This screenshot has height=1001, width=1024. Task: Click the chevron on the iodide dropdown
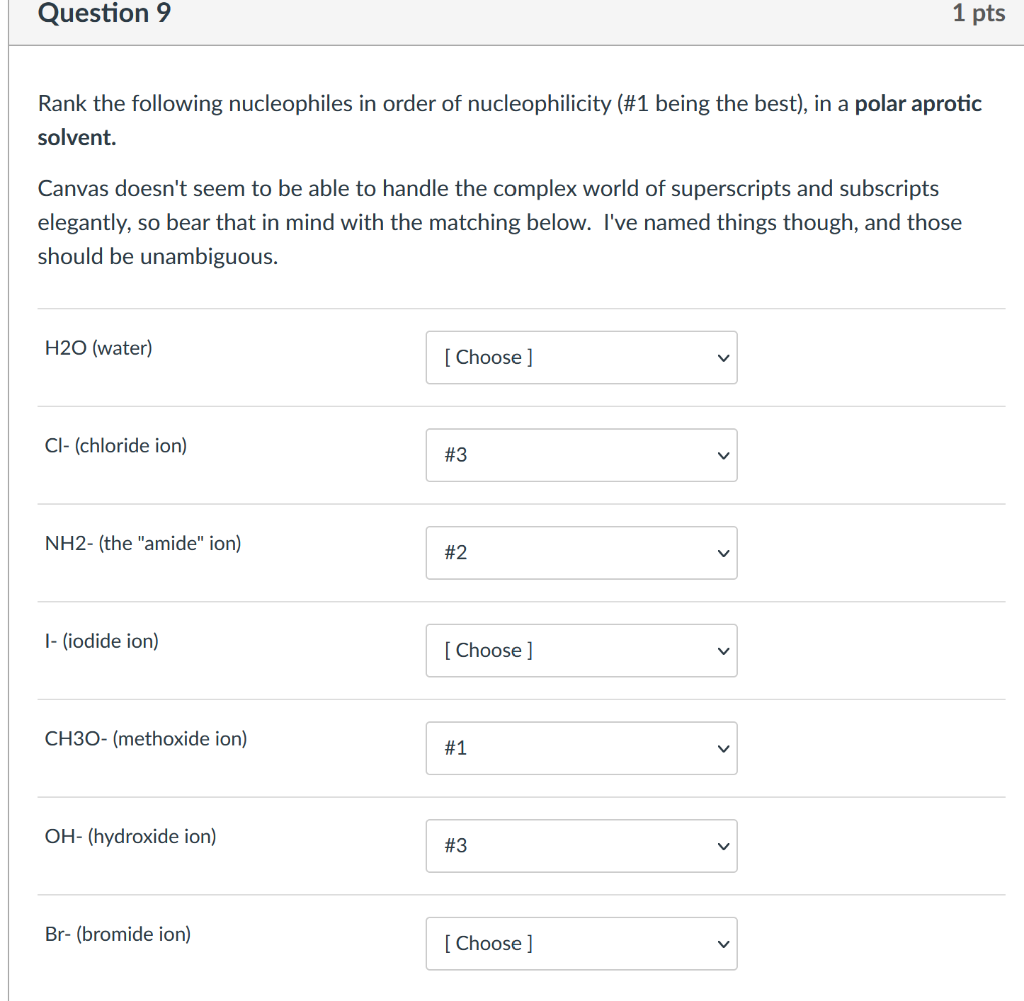(722, 650)
